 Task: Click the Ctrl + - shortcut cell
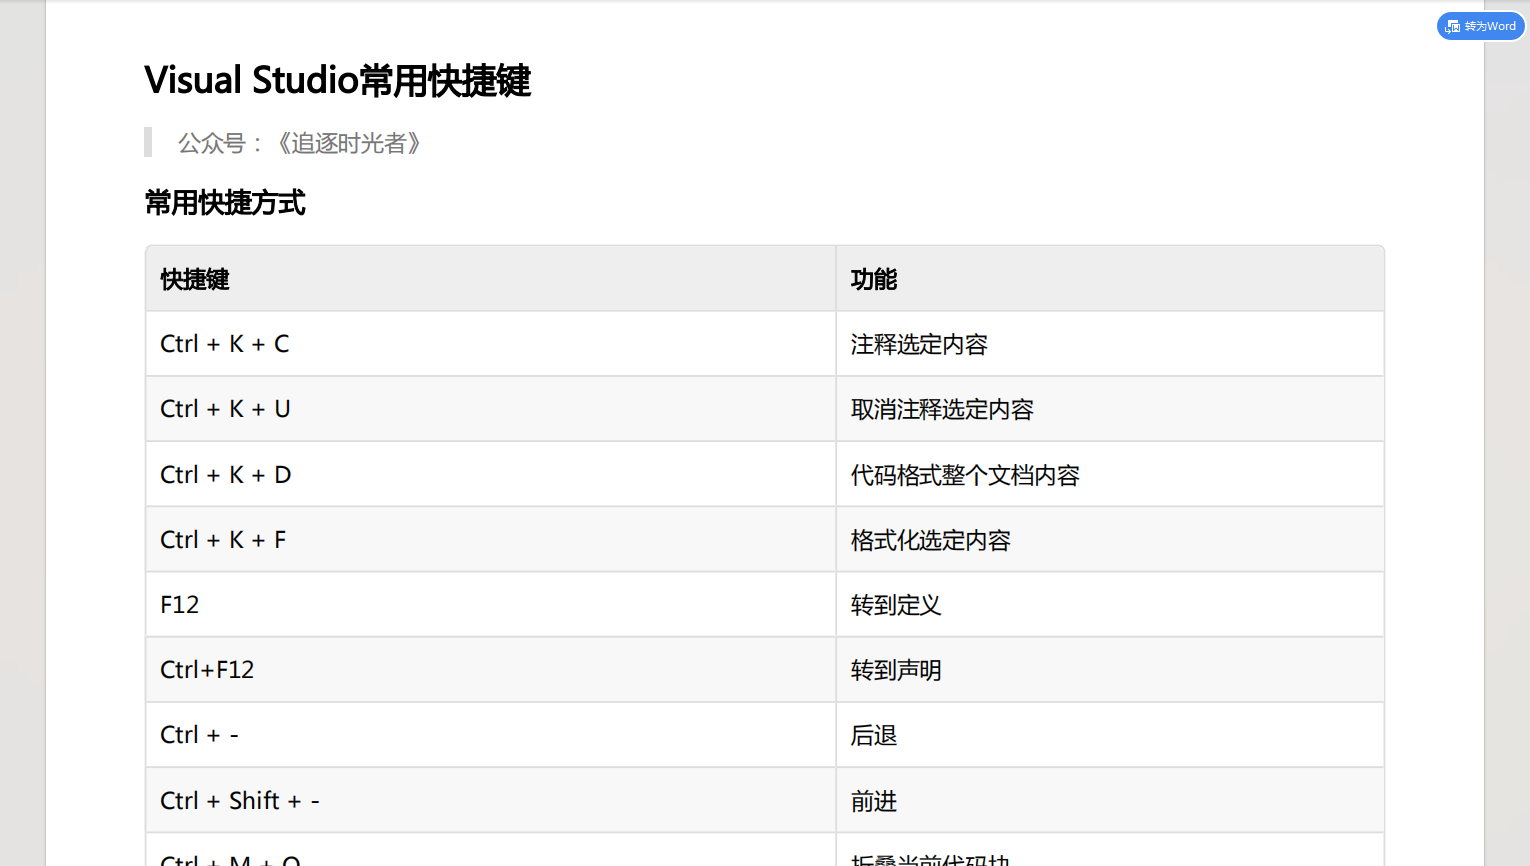pyautogui.click(x=491, y=735)
